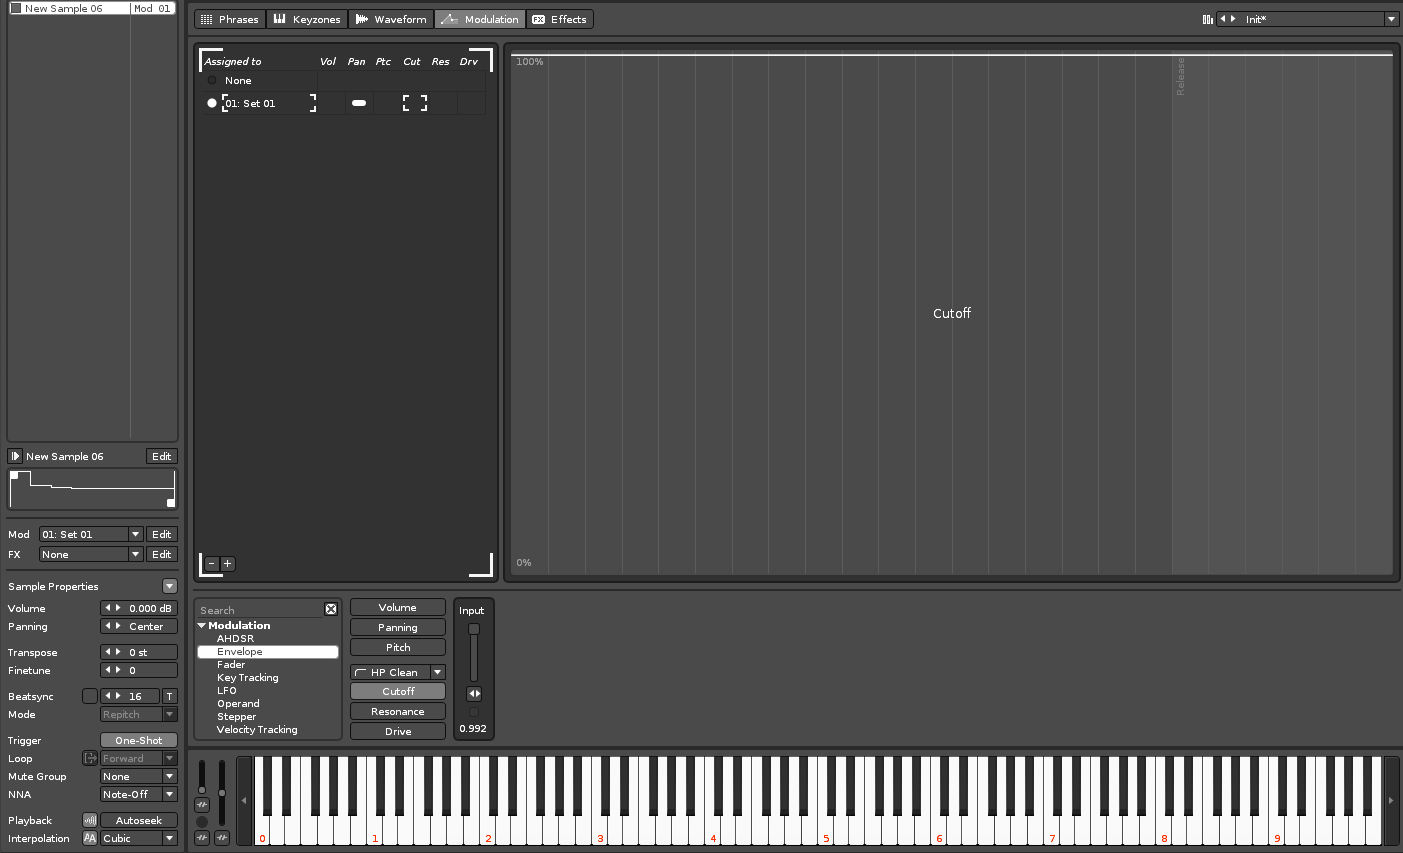Click the Cut bracket indicator of Set 01
Viewport: 1403px width, 853px height.
click(415, 103)
